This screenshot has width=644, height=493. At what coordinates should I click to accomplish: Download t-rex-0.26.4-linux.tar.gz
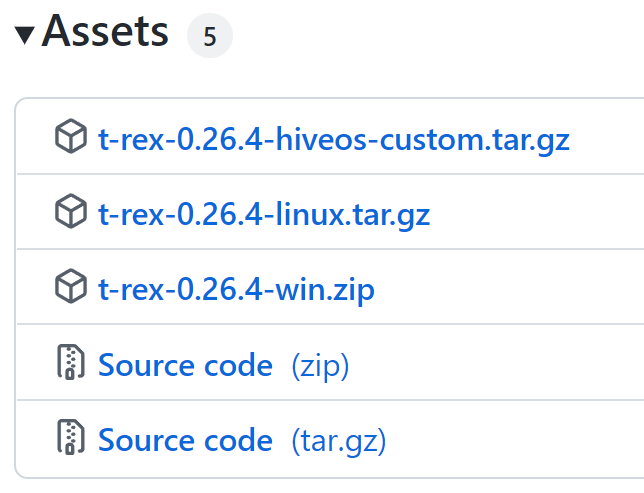[264, 214]
